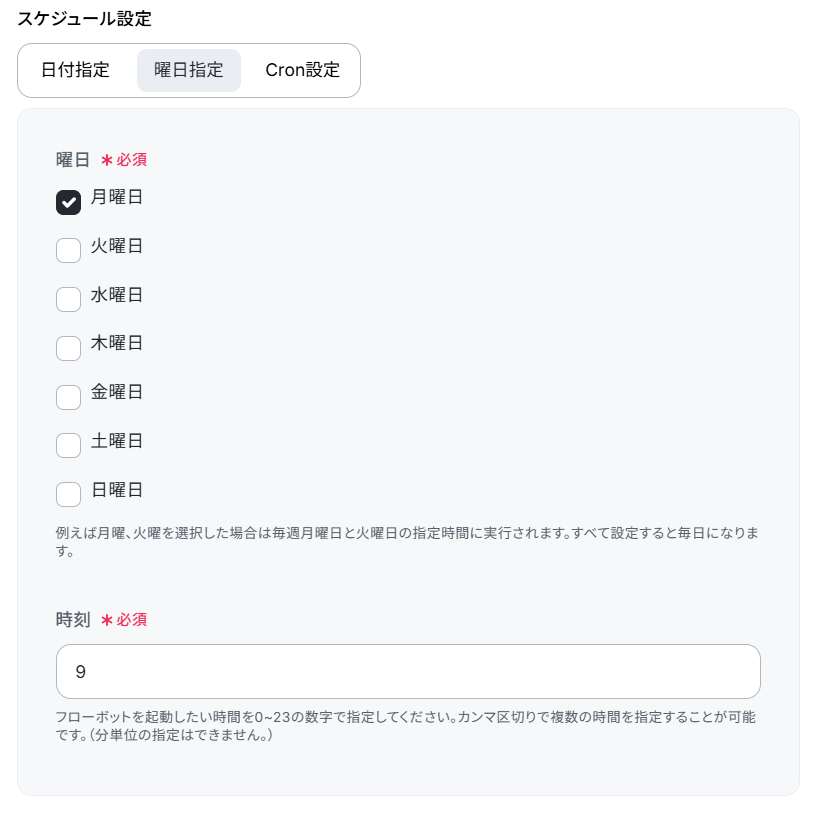This screenshot has height=822, width=836.
Task: Click the 日曜日 text label
Action: point(117,490)
